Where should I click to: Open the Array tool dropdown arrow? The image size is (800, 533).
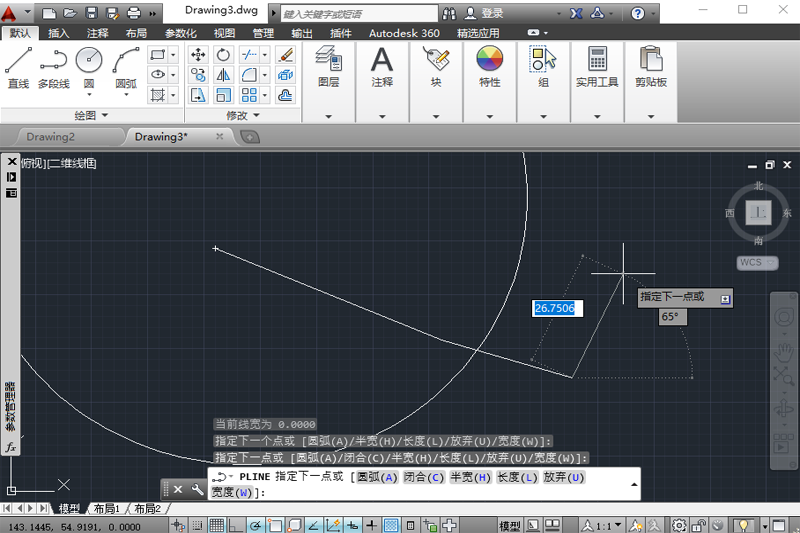(264, 95)
